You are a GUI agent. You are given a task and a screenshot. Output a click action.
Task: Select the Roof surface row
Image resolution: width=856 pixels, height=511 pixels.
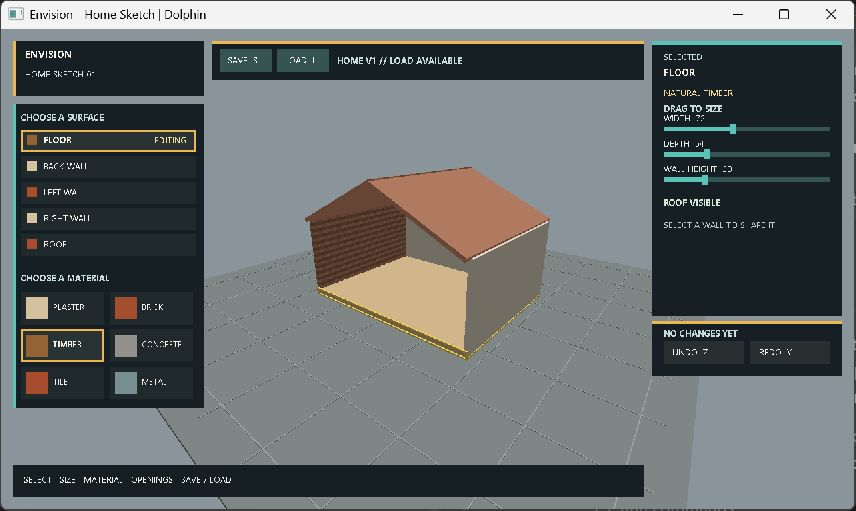(x=108, y=244)
